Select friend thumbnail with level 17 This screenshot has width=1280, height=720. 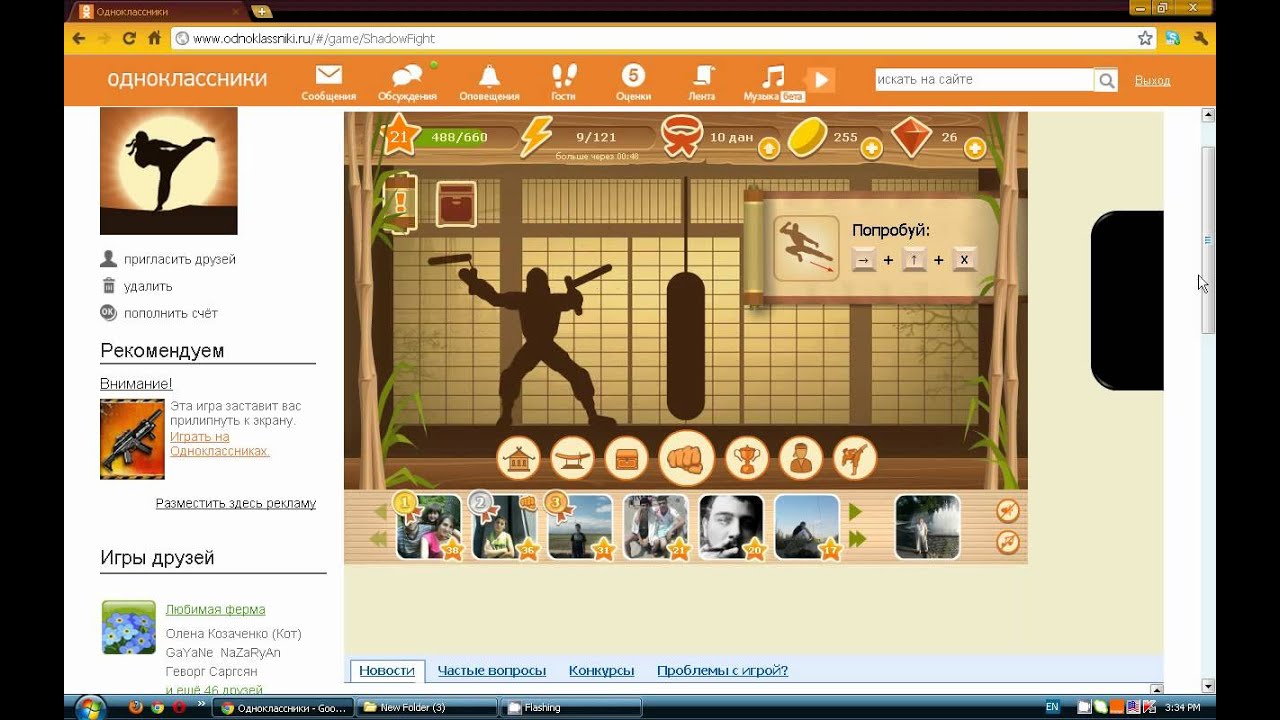click(x=807, y=527)
